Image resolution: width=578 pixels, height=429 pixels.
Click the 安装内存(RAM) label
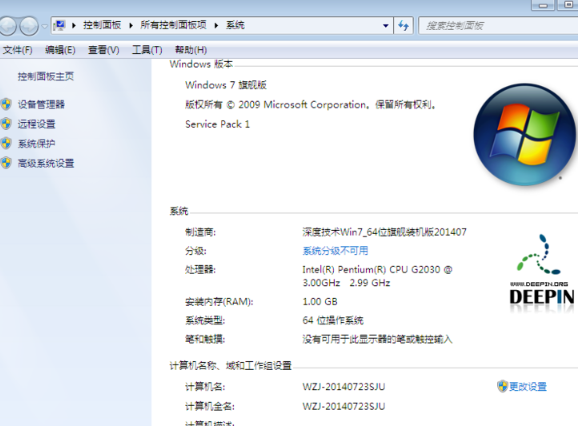point(219,302)
